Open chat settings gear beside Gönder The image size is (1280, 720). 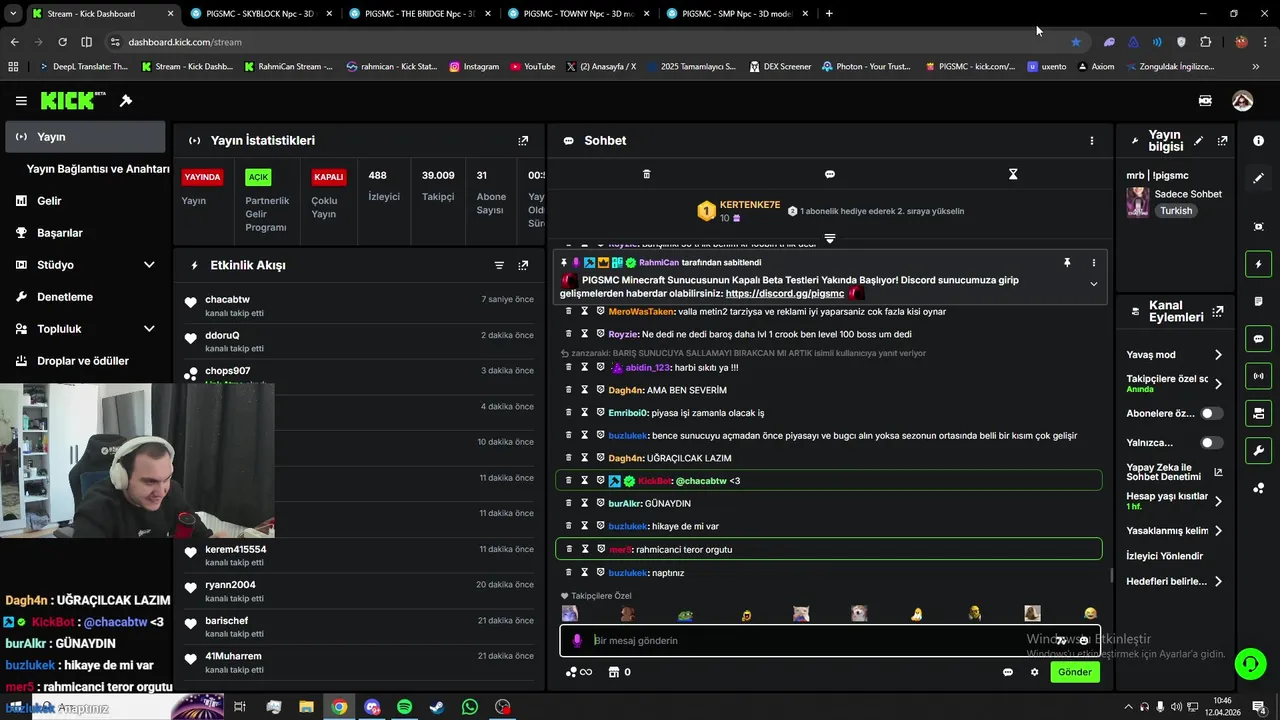(x=1035, y=672)
